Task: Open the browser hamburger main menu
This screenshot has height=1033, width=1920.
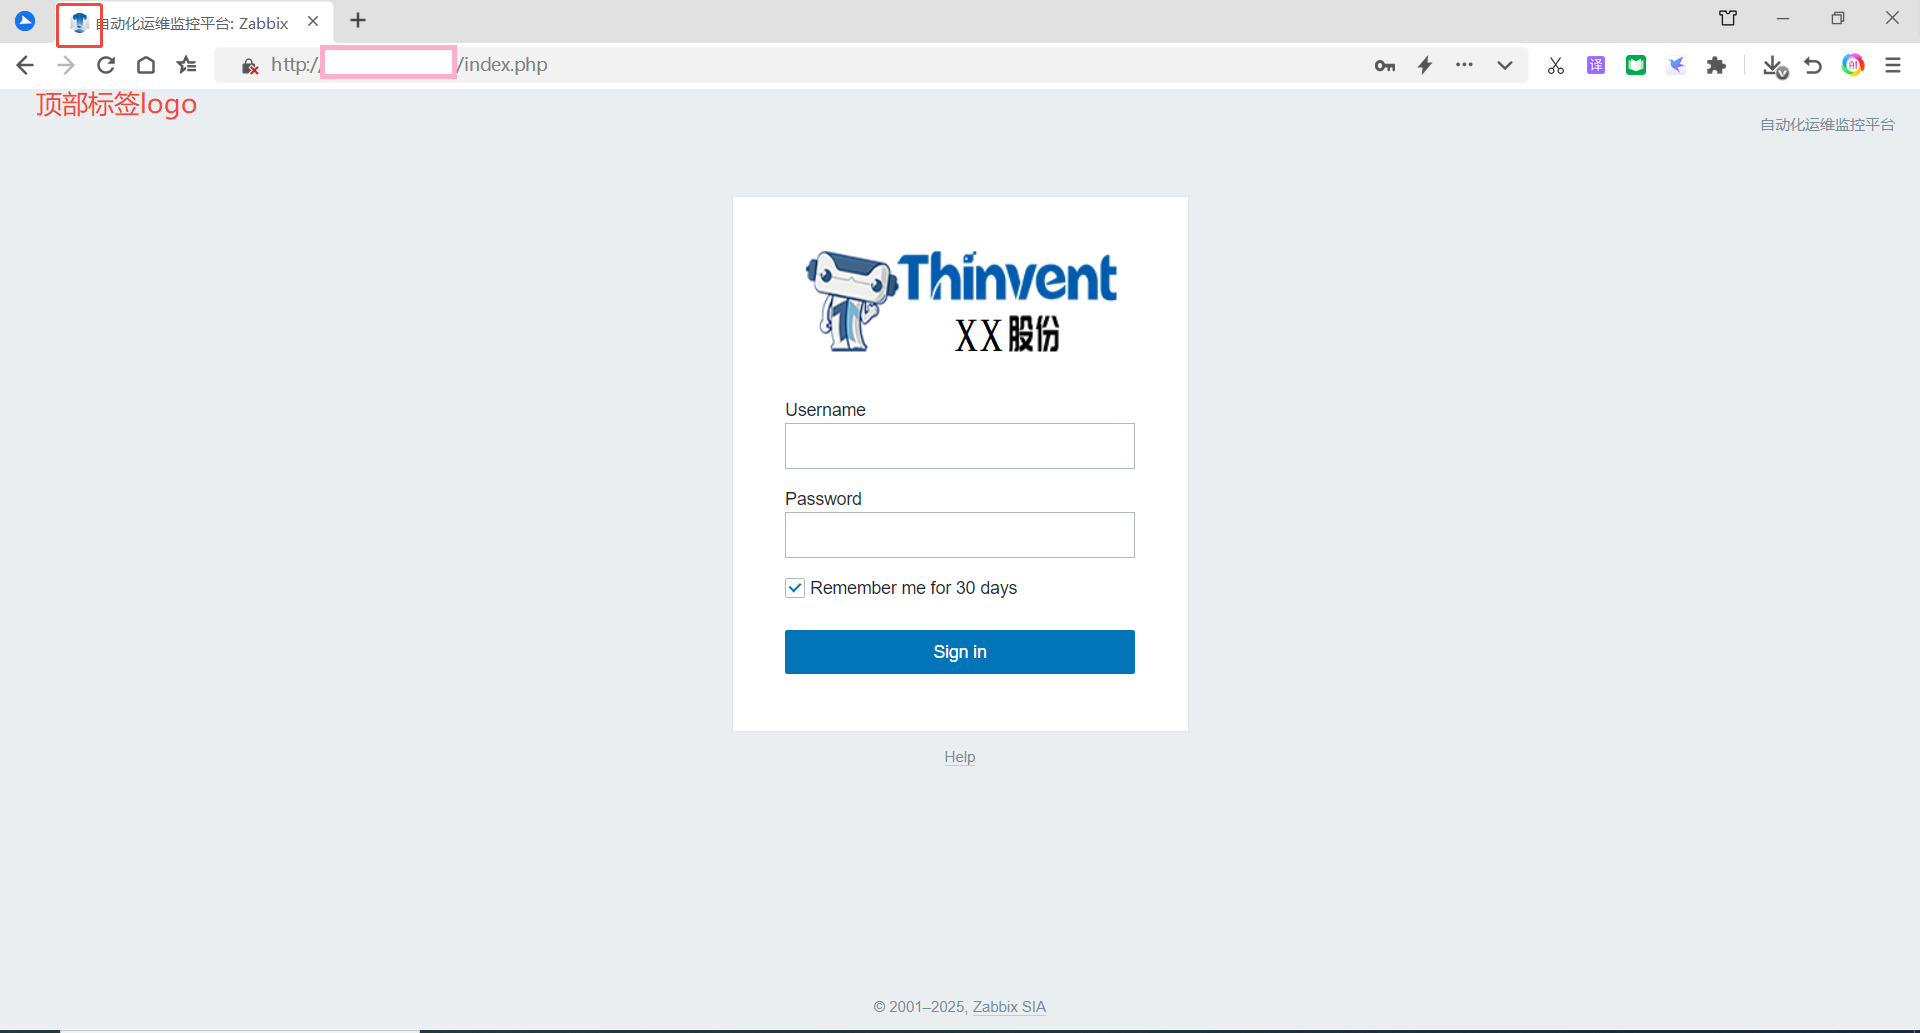Action: 1893,65
